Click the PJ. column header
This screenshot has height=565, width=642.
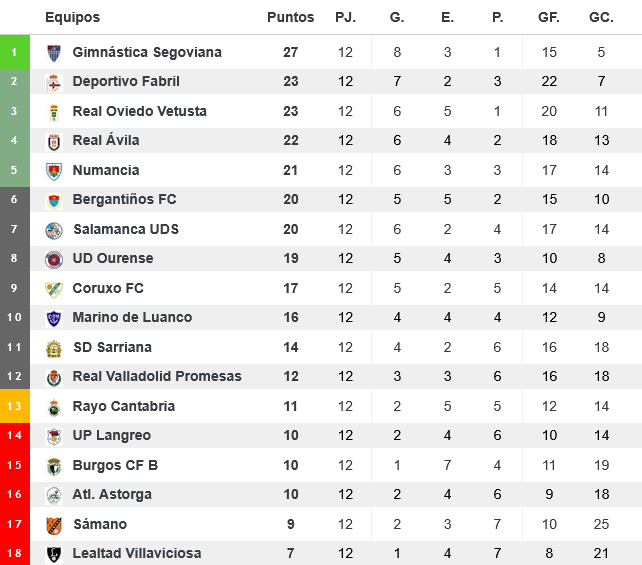pyautogui.click(x=345, y=17)
